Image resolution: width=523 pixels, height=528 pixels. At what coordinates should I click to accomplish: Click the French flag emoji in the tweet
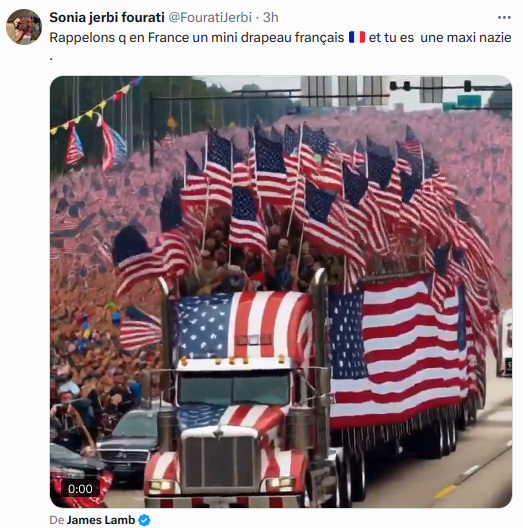click(357, 37)
